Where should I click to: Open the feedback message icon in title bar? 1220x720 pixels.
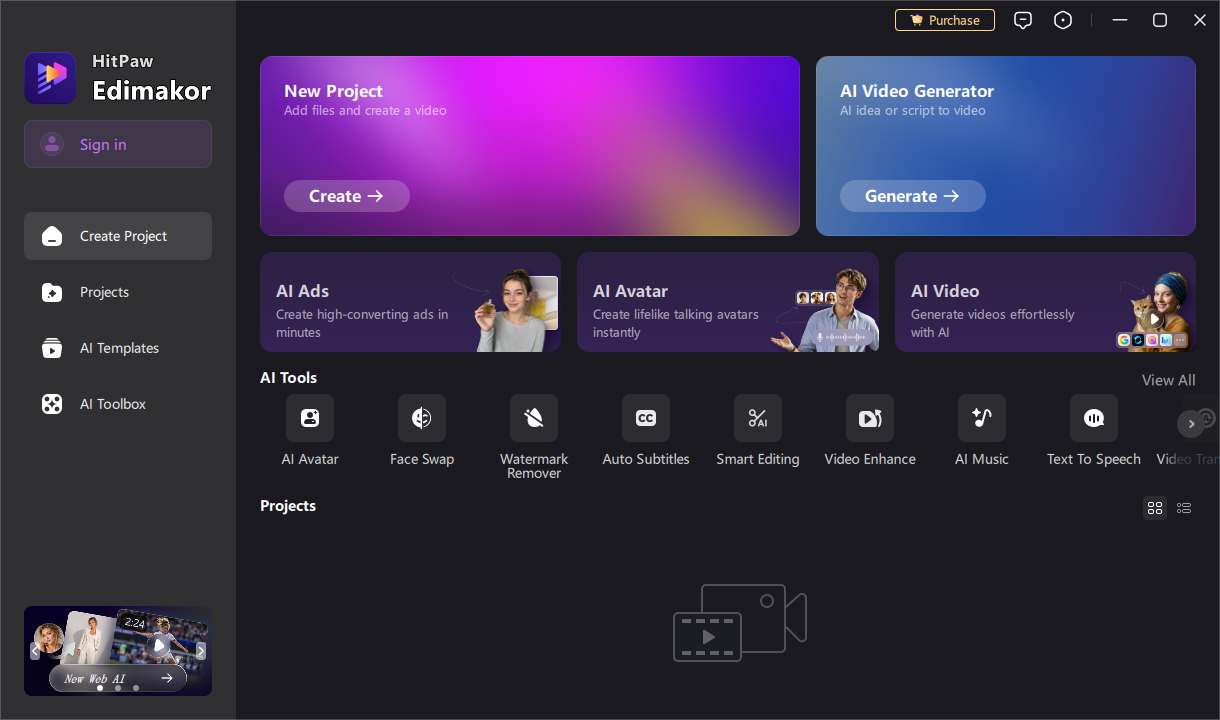tap(1022, 20)
